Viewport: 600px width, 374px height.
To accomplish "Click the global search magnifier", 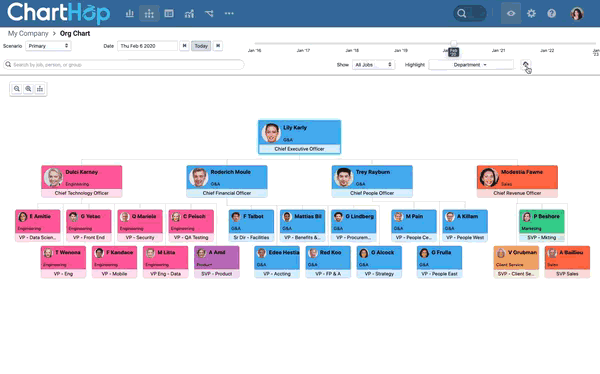I will (461, 13).
